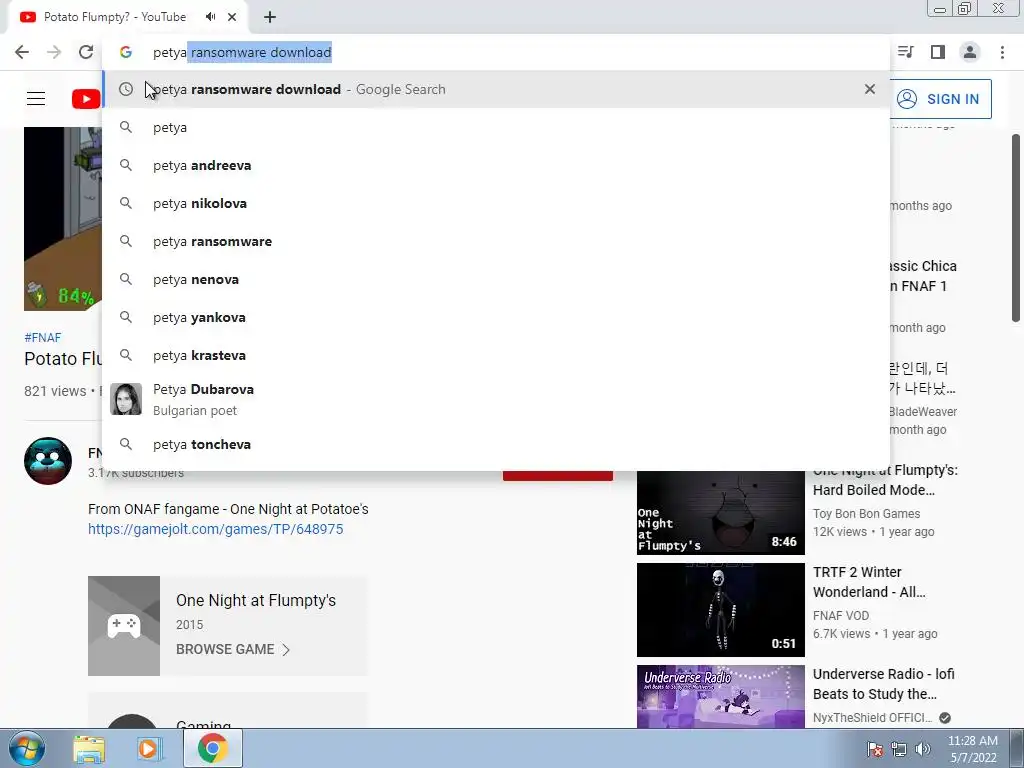
Task: Select the petya krasteva suggestion
Action: click(496, 355)
